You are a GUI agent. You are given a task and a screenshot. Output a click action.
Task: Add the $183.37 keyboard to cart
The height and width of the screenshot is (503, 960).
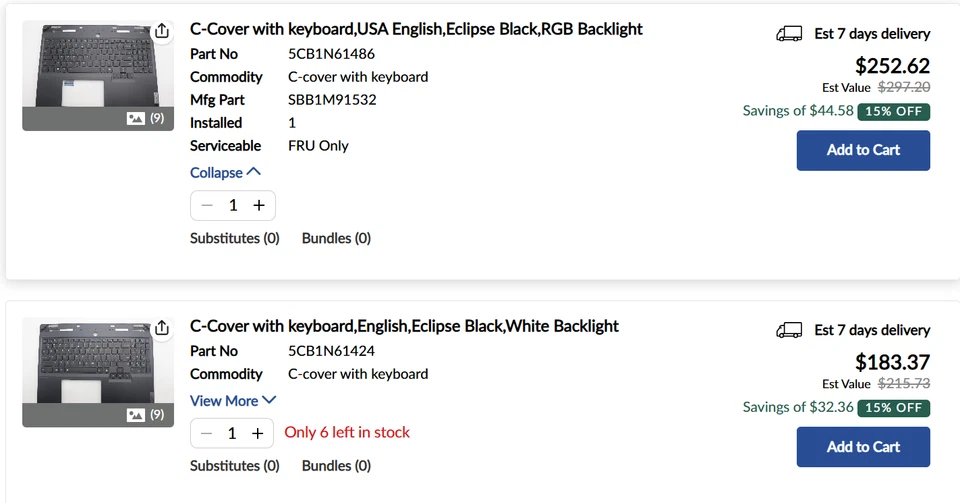tap(863, 447)
